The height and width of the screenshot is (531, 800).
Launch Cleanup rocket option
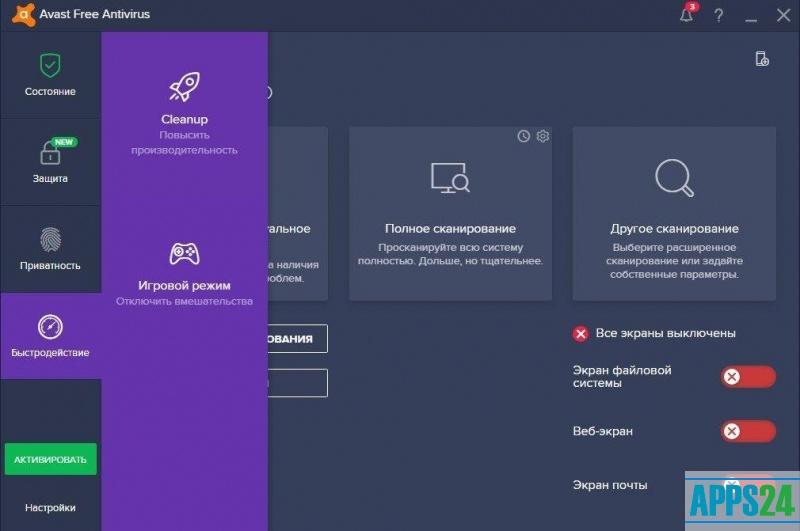coord(184,113)
